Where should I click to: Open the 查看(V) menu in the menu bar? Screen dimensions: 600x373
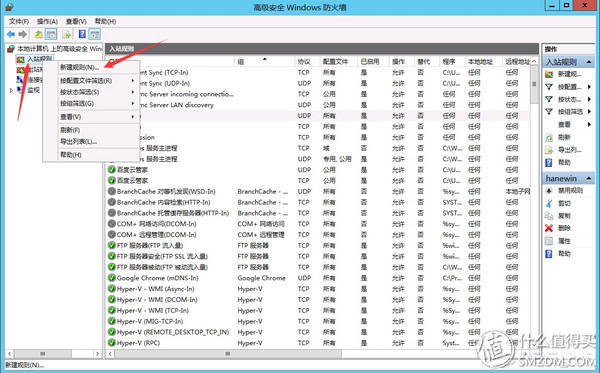click(76, 21)
